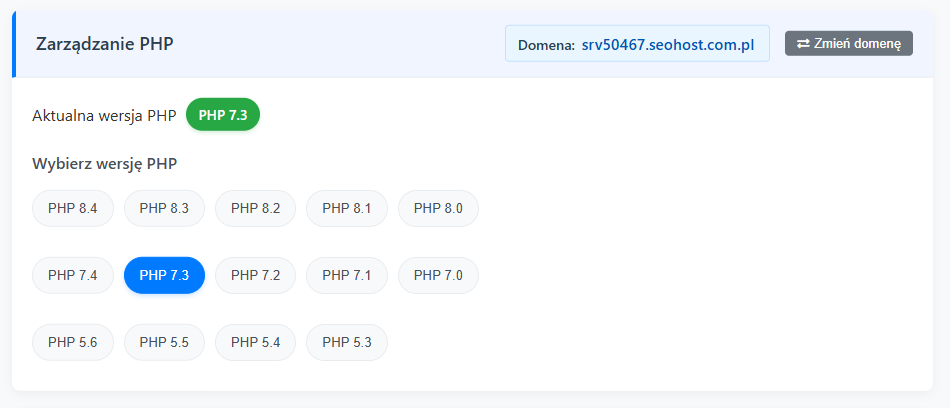This screenshot has height=408, width=950.
Task: Click the swap arrows icon on Zmień domenę
Action: (x=802, y=43)
